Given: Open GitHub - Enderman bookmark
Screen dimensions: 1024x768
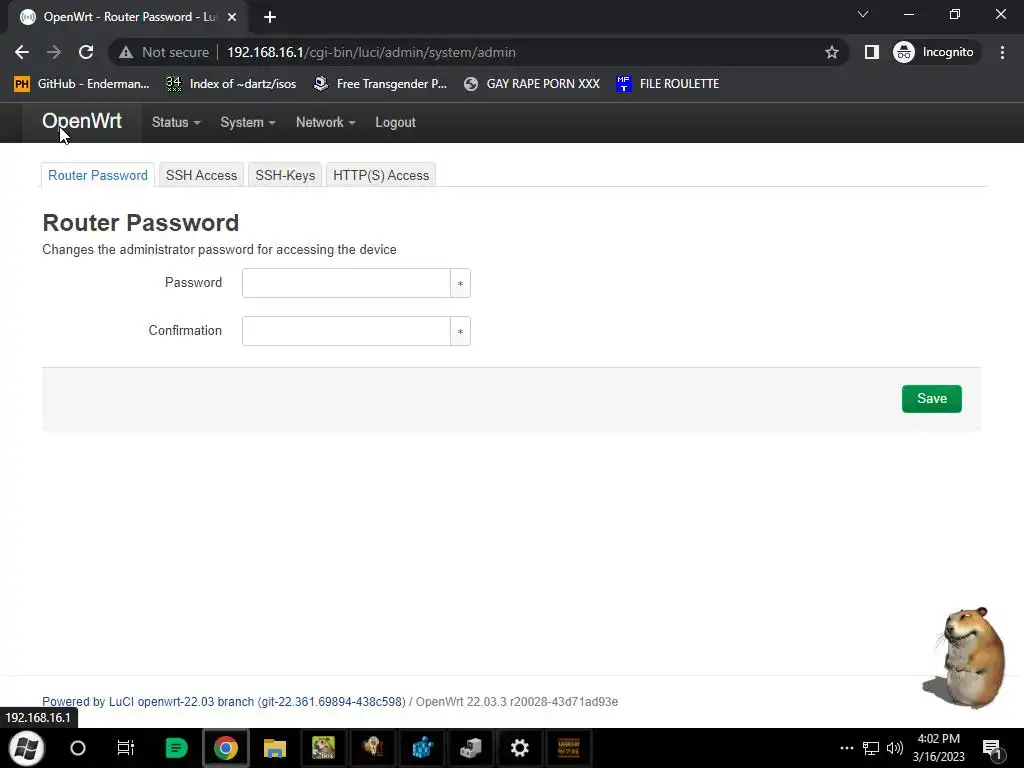Looking at the screenshot, I should [82, 84].
